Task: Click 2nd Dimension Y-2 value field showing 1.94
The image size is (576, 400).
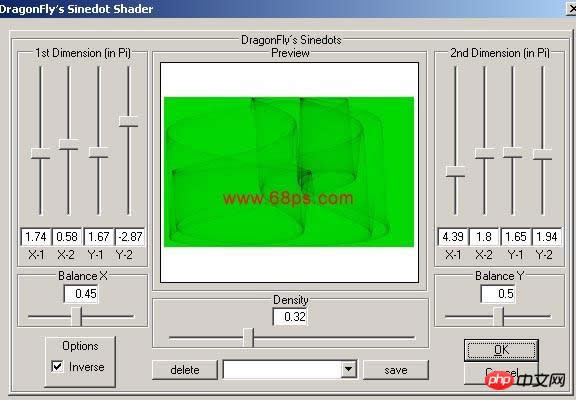Action: 547,237
